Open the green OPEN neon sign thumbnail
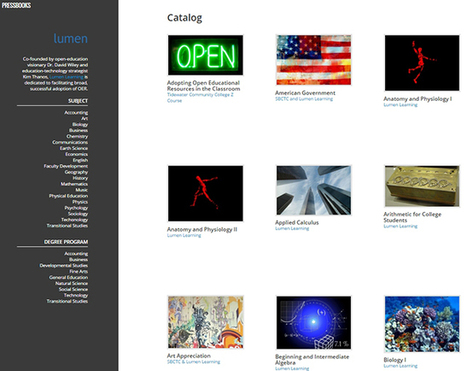This screenshot has height=371, width=467. [205, 55]
